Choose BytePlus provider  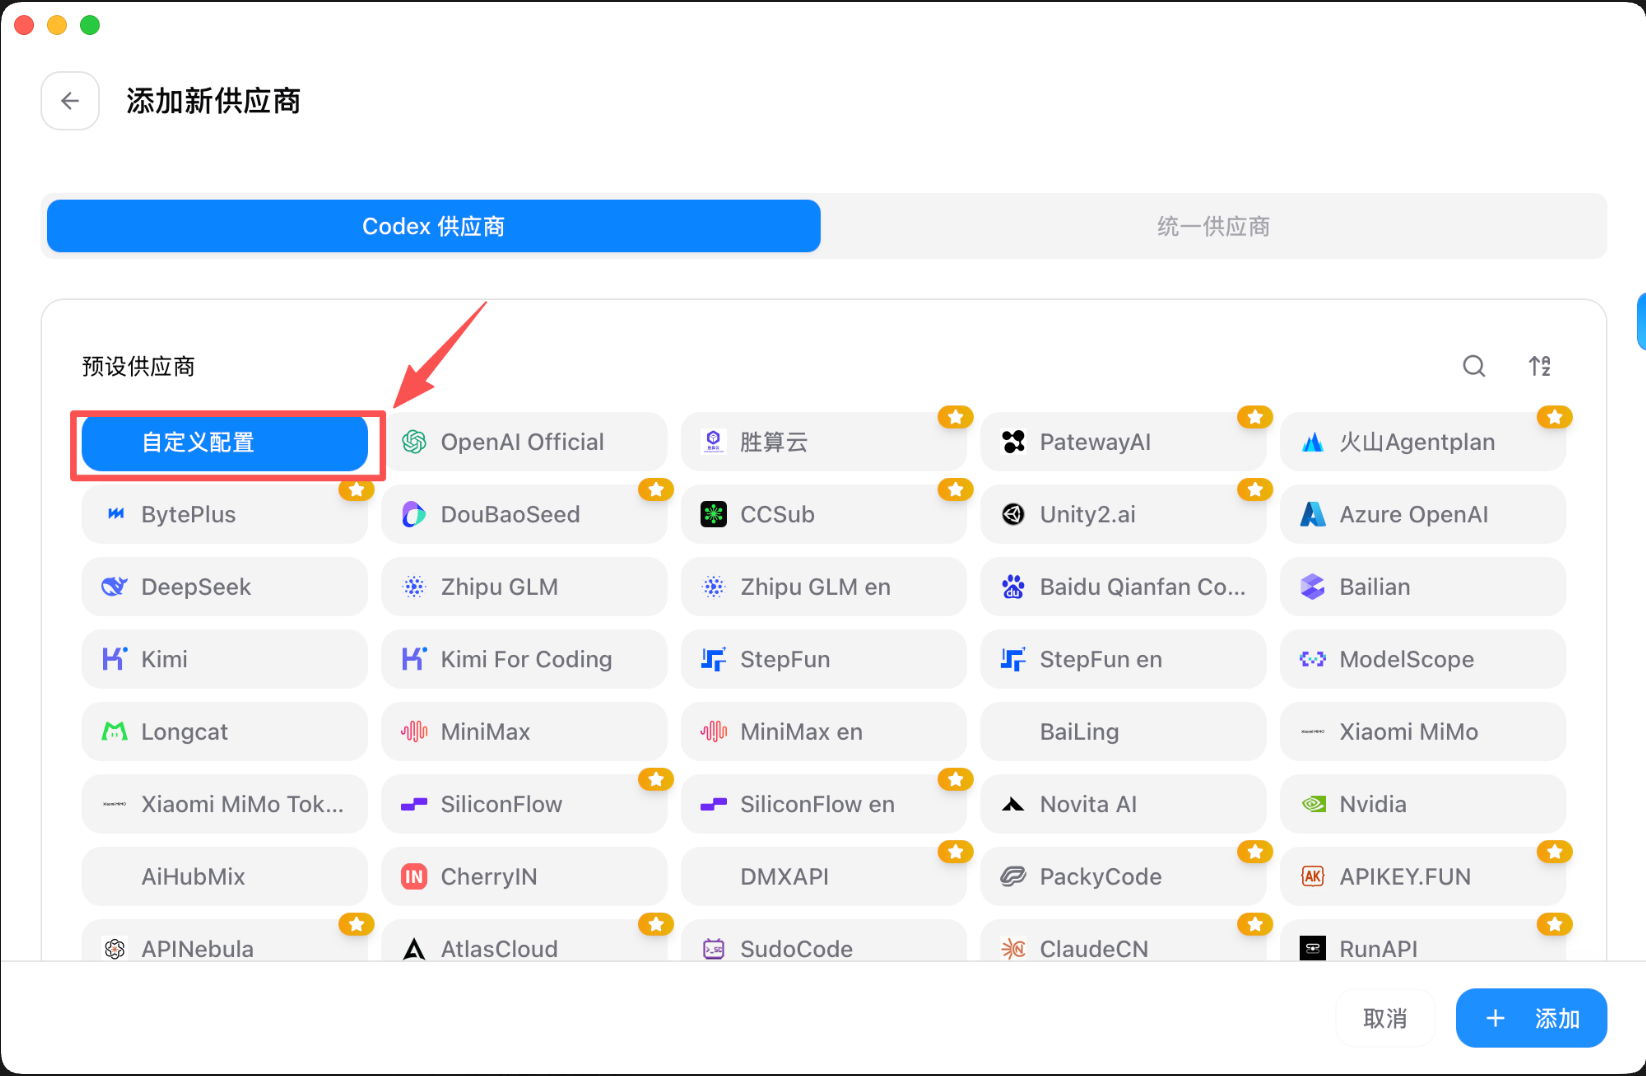click(x=225, y=514)
